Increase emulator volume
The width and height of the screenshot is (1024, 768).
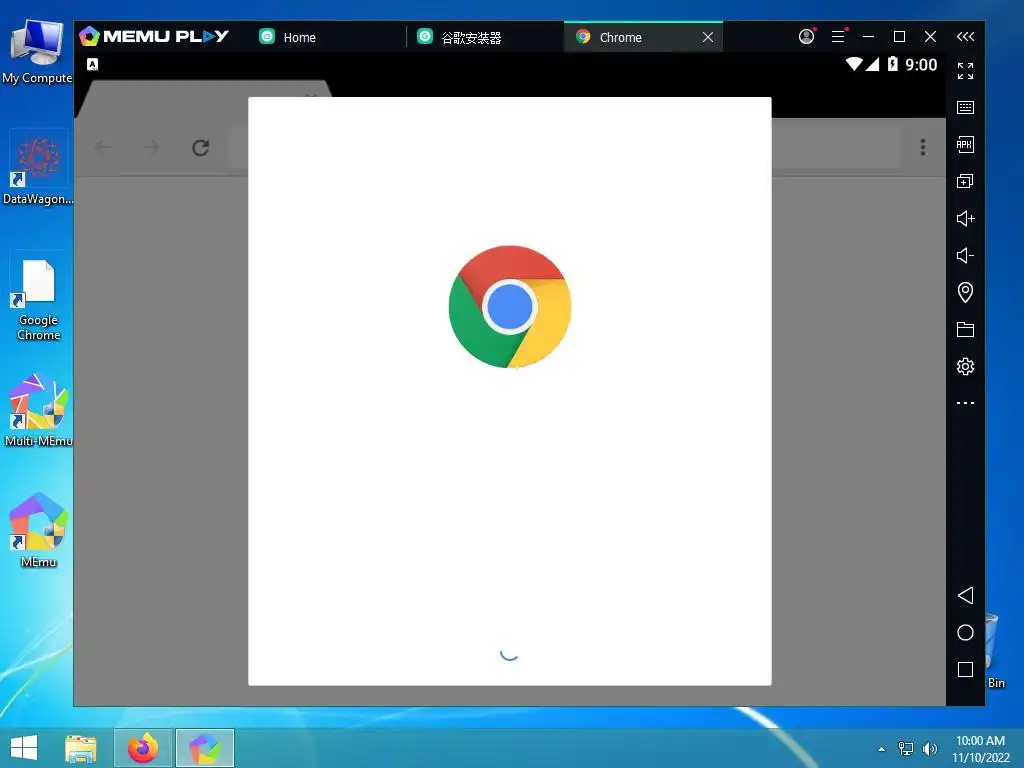pyautogui.click(x=965, y=218)
